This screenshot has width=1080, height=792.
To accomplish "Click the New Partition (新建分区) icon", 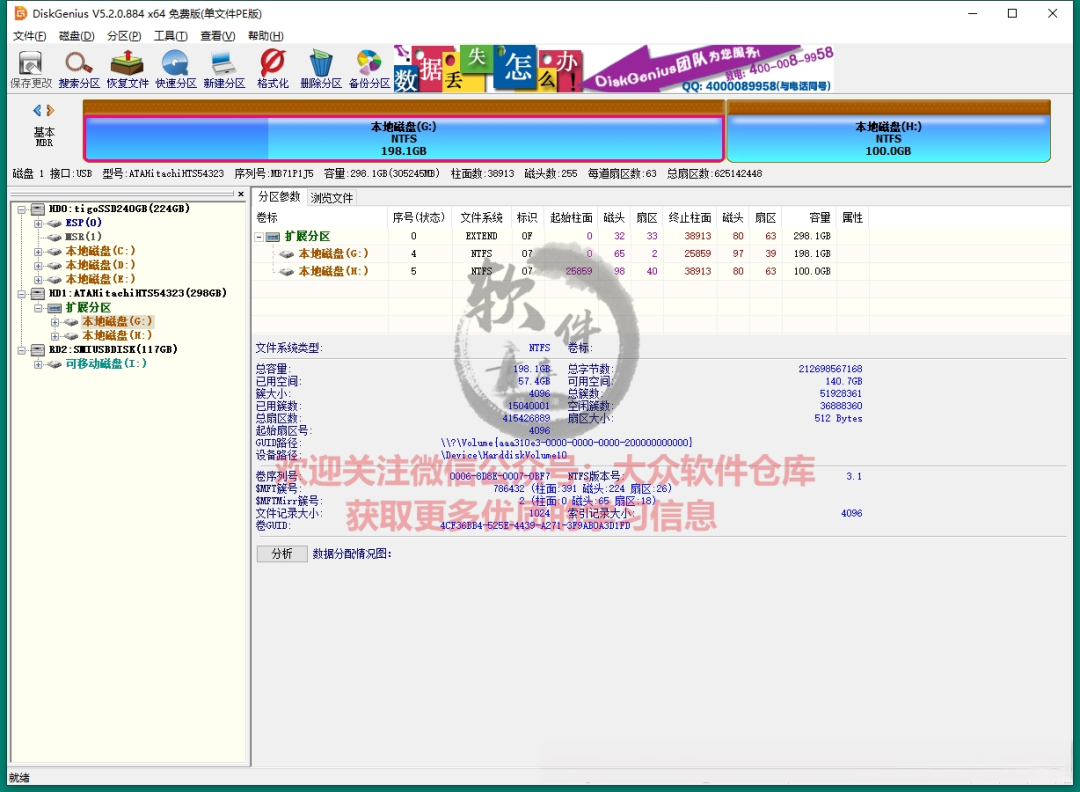I will [224, 70].
